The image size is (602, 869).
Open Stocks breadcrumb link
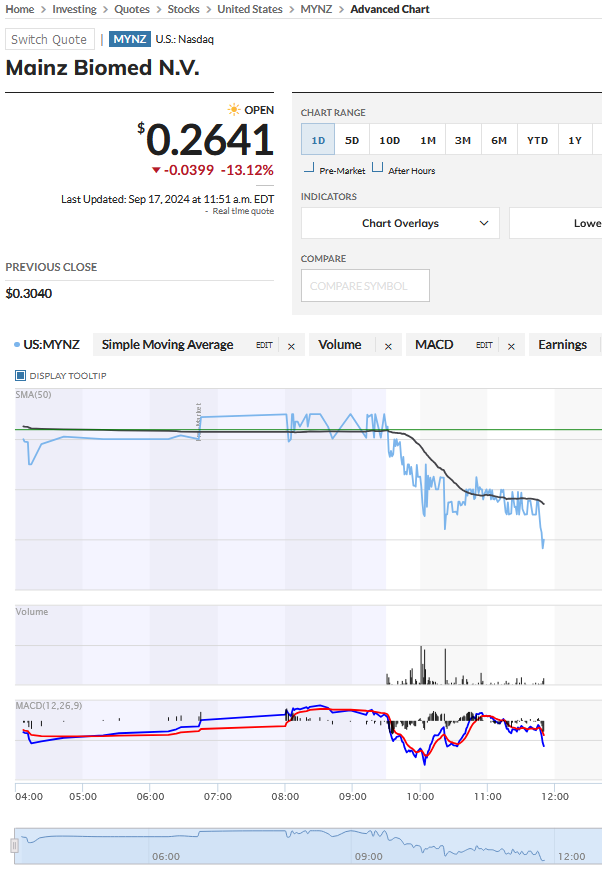[x=183, y=9]
